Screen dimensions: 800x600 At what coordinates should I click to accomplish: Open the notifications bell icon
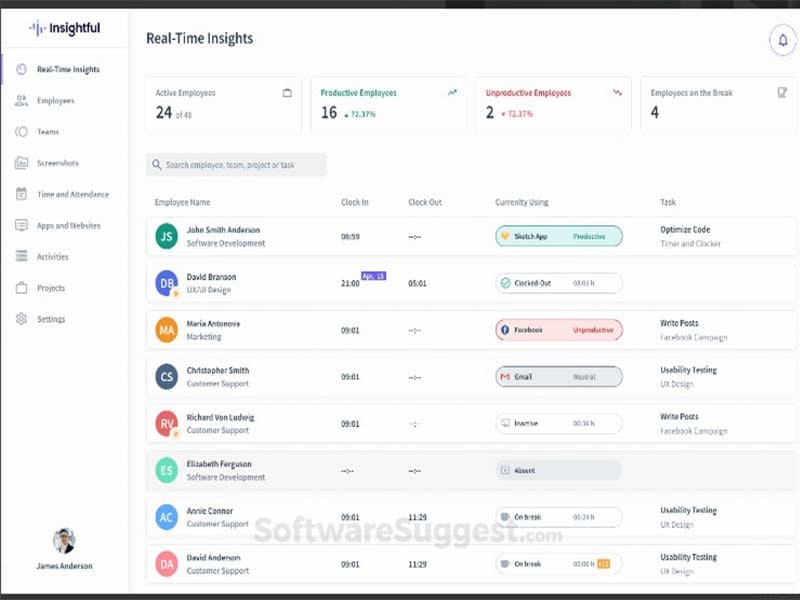coord(783,40)
